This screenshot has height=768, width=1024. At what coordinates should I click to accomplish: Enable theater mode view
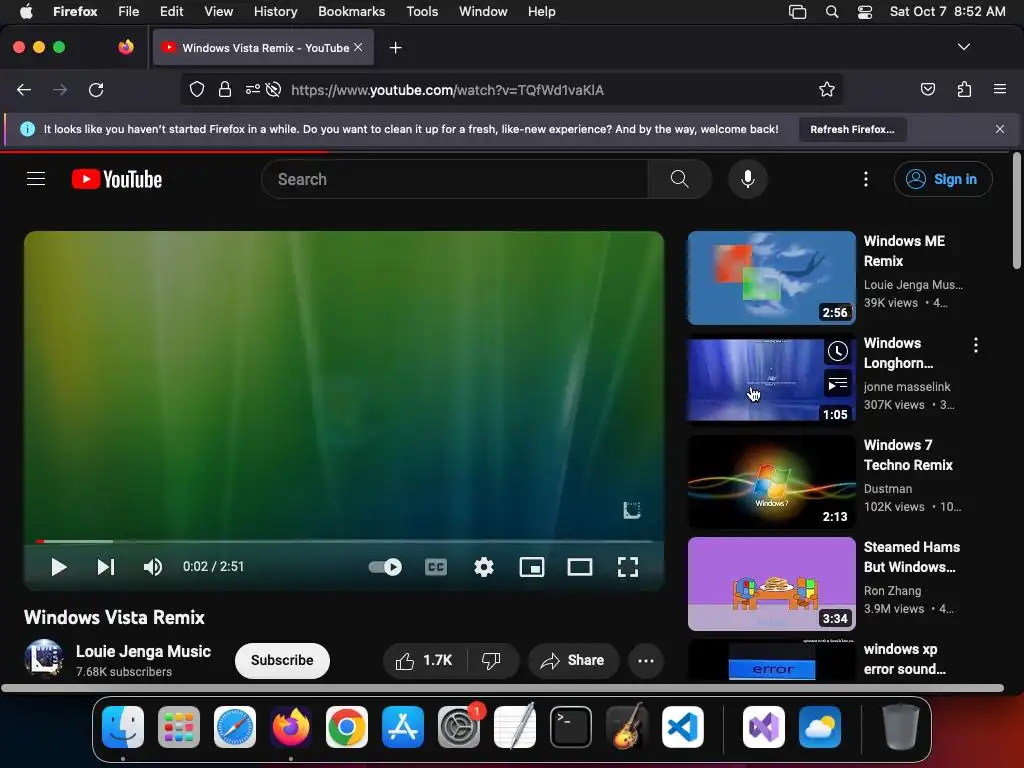pos(580,567)
